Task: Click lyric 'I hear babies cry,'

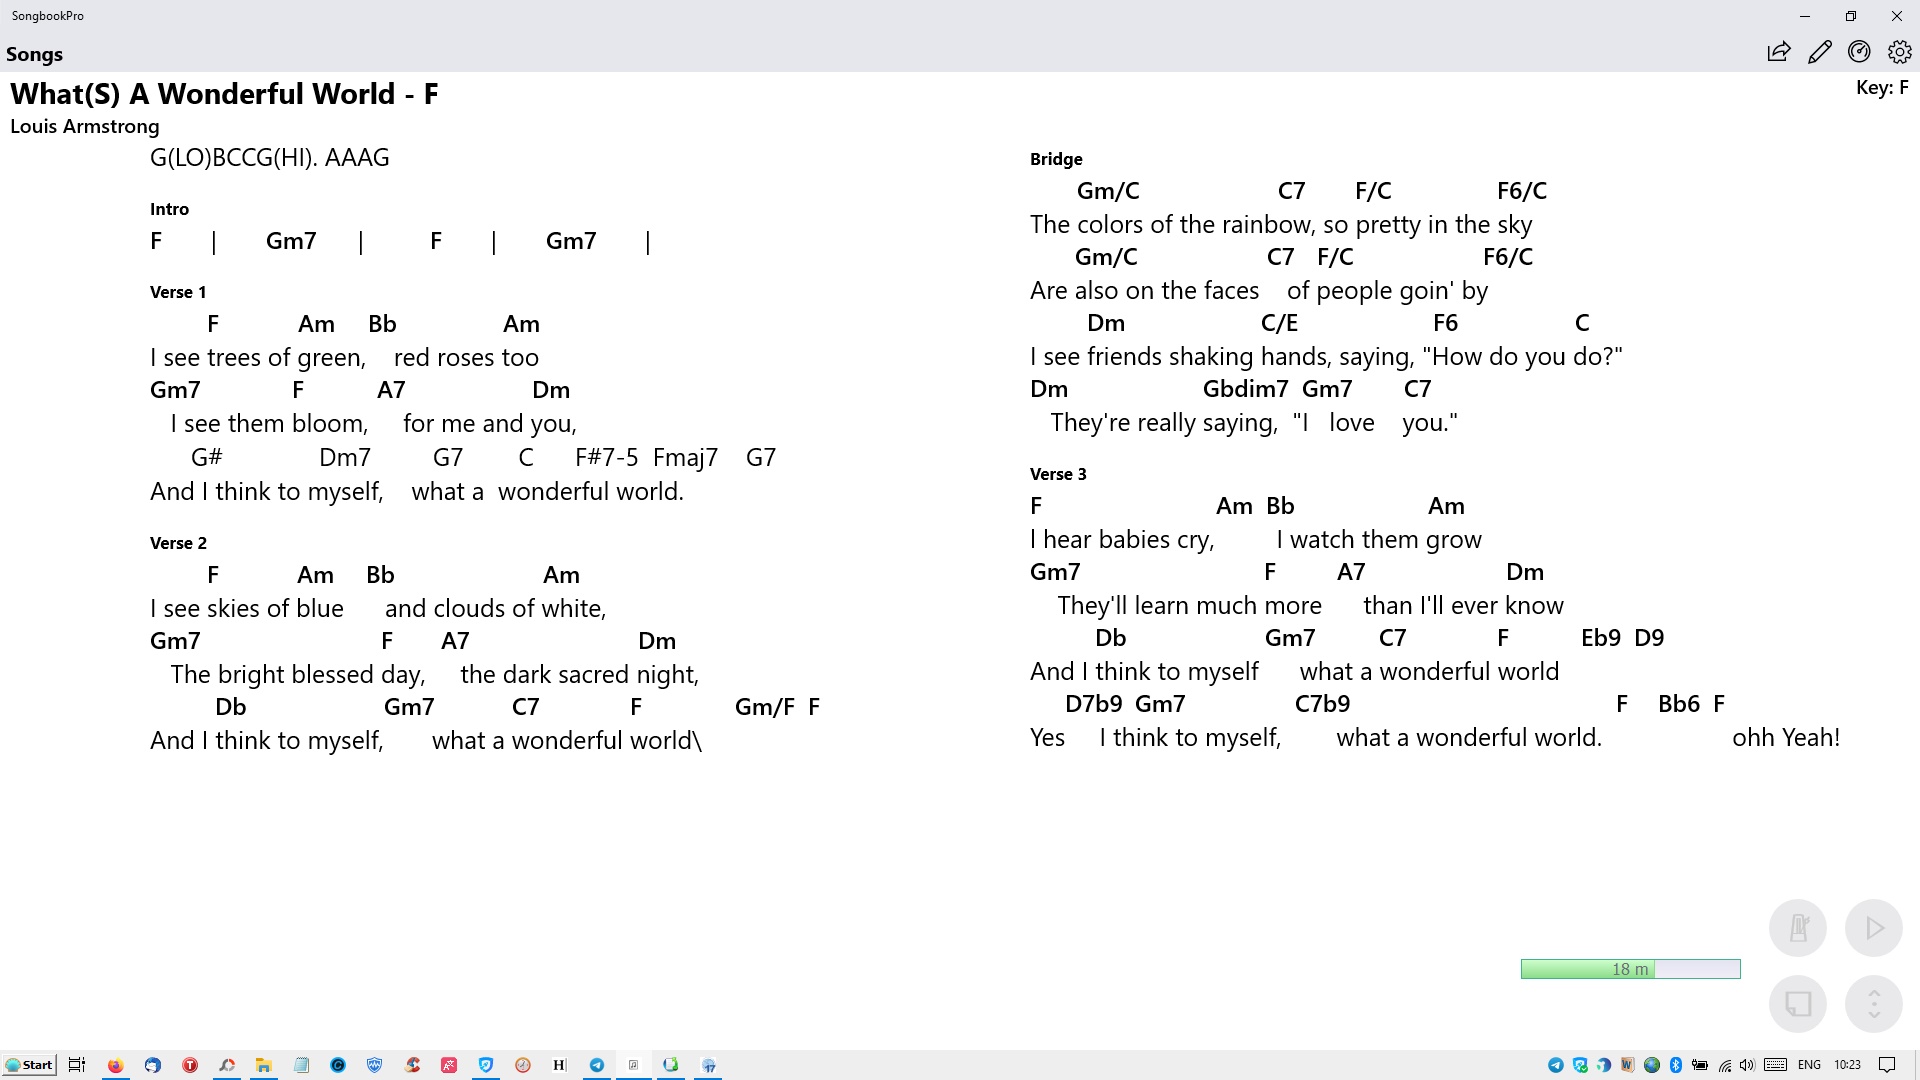Action: coord(1122,540)
